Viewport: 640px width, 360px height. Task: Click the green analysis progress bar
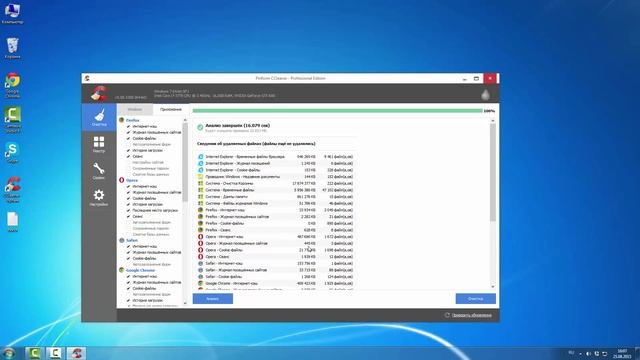coord(338,111)
